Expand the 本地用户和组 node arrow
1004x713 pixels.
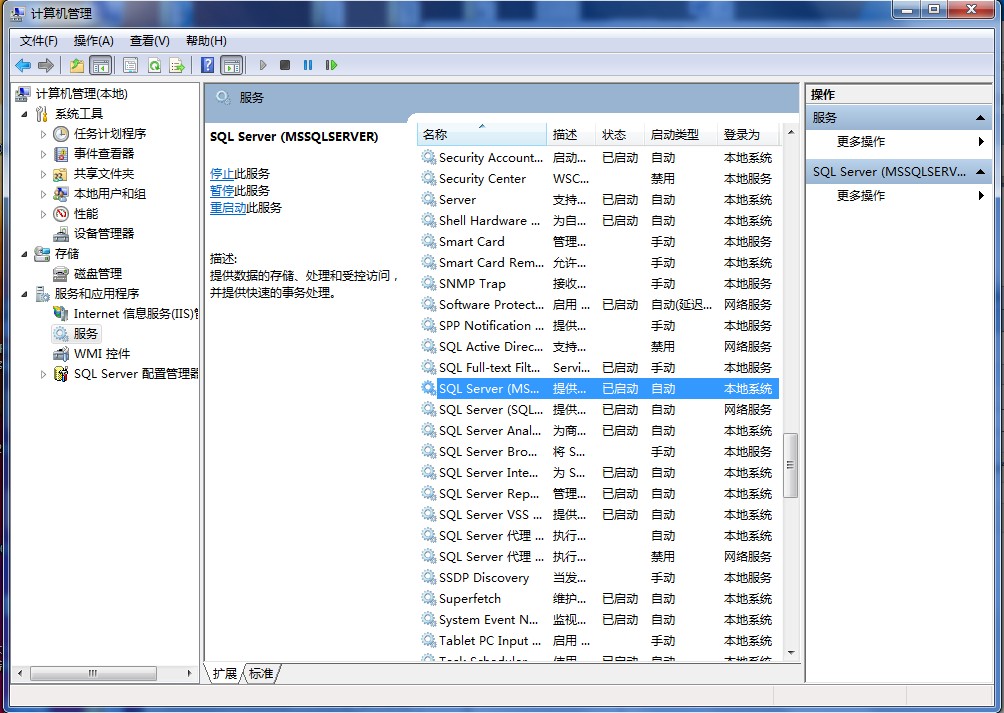pyautogui.click(x=44, y=193)
